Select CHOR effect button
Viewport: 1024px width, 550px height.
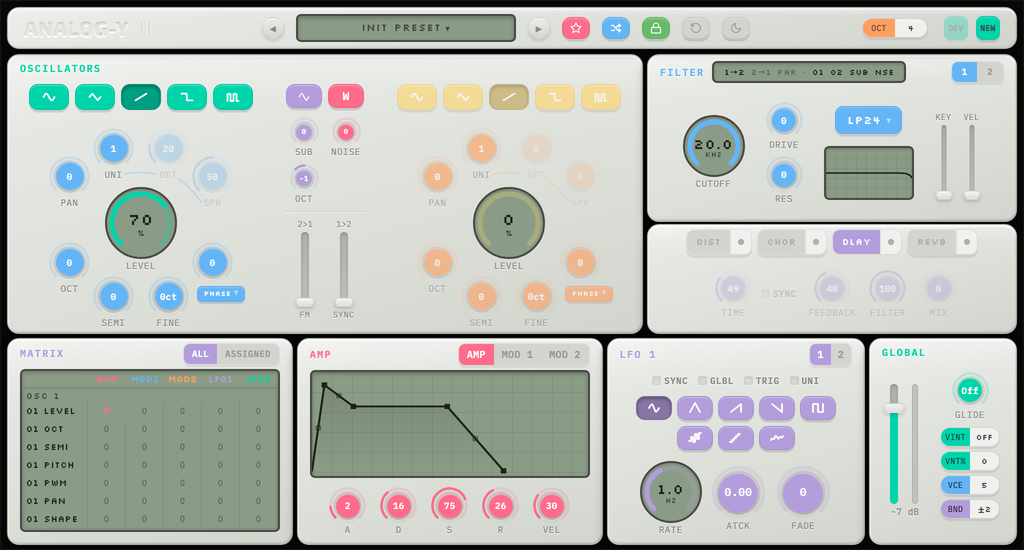click(782, 242)
